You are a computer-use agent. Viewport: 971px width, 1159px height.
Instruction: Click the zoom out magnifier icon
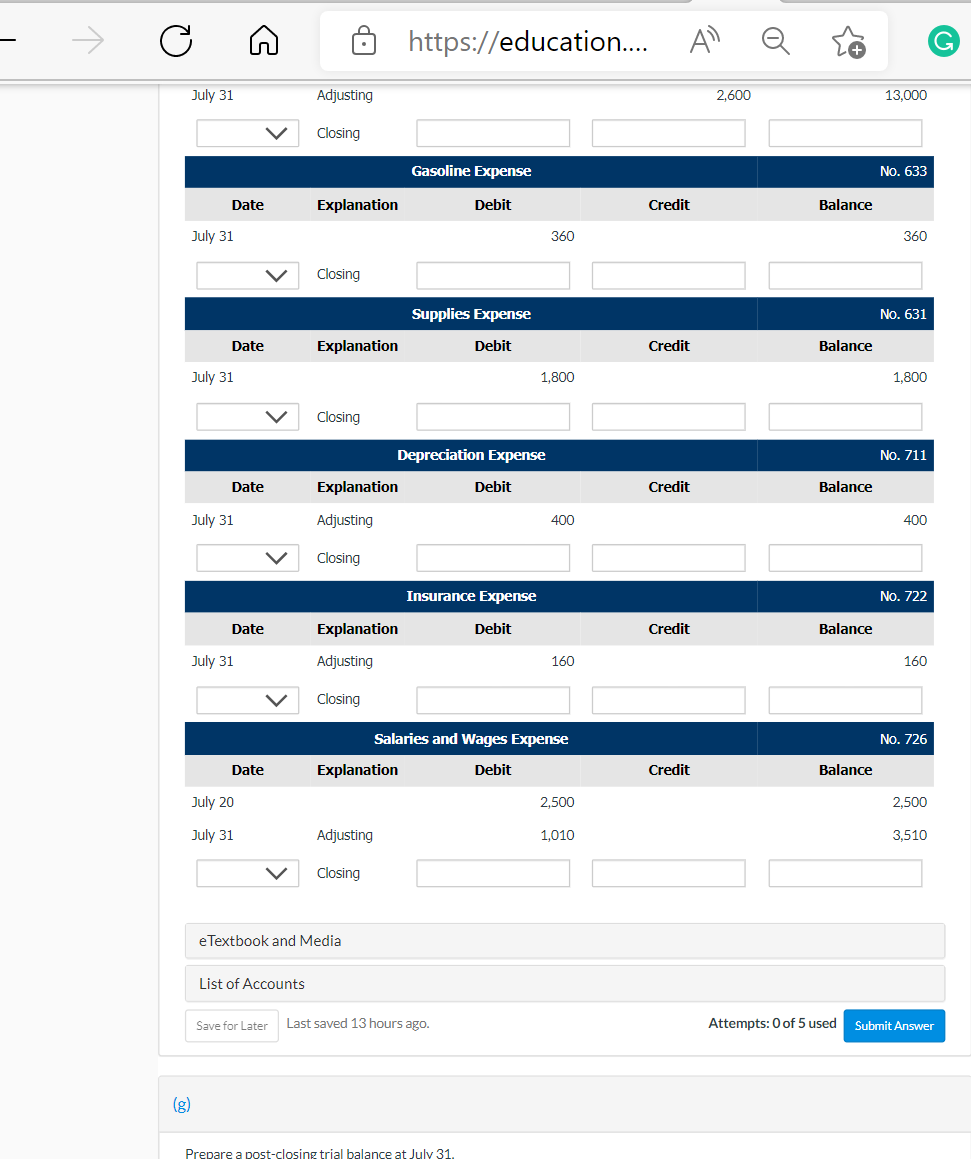click(x=775, y=41)
